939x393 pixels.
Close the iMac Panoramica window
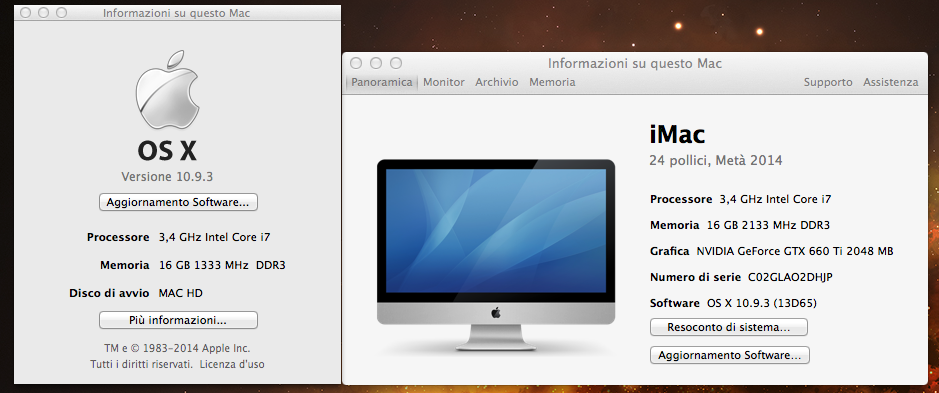[x=356, y=63]
